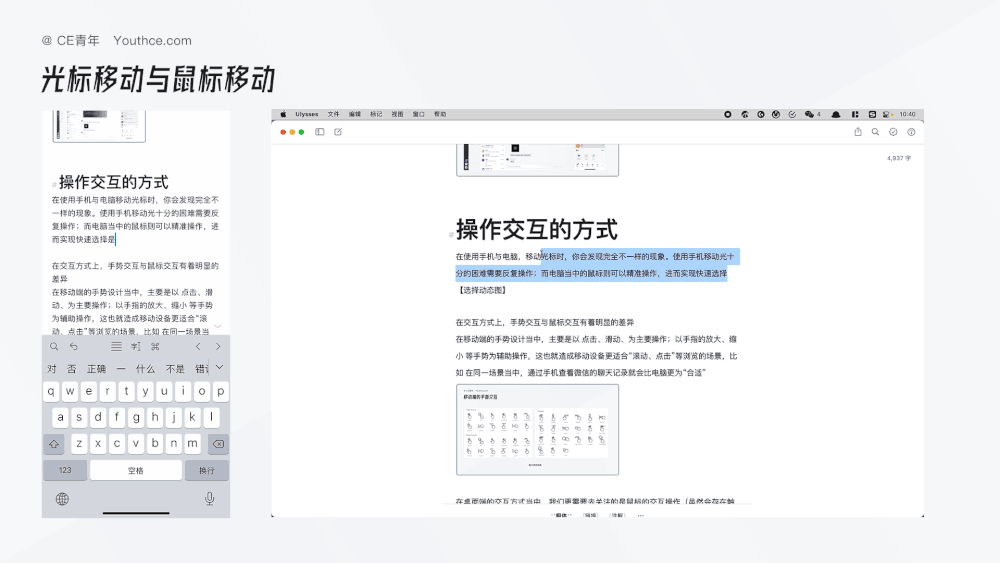Open the 视图 menu

pyautogui.click(x=397, y=114)
